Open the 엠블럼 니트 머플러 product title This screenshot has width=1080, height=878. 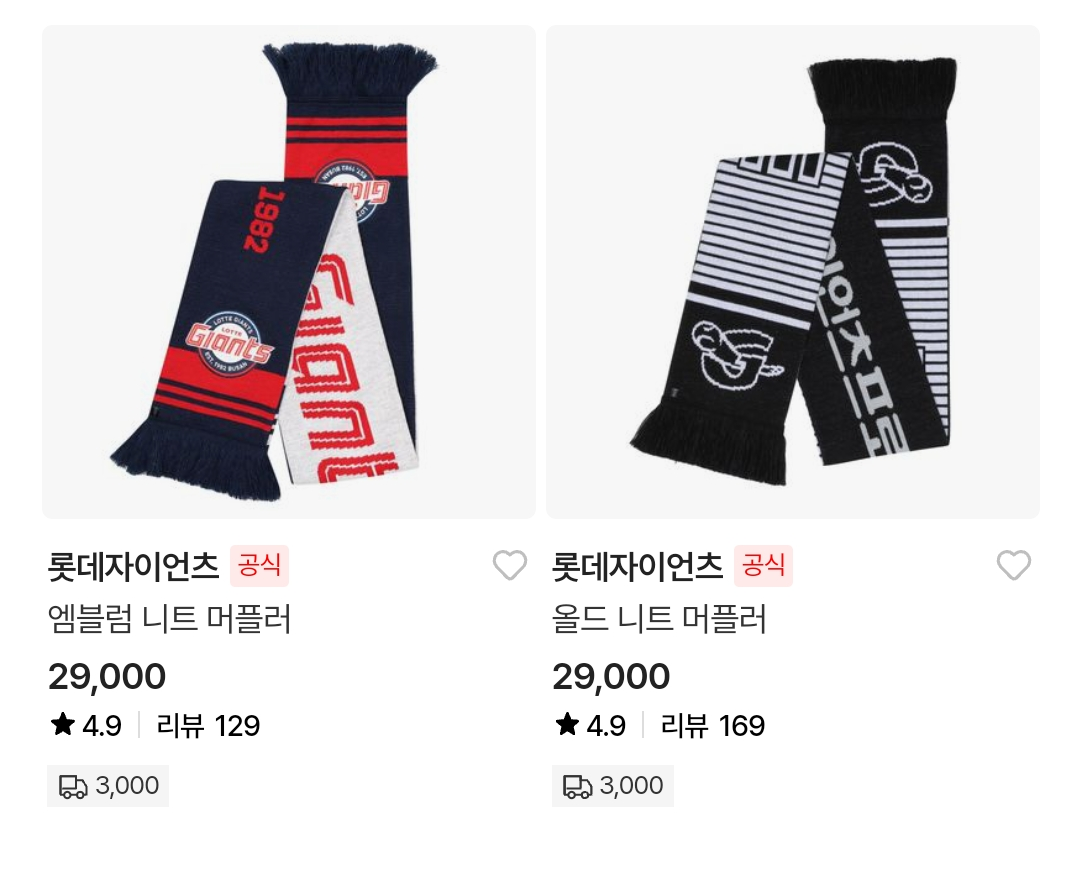point(169,619)
